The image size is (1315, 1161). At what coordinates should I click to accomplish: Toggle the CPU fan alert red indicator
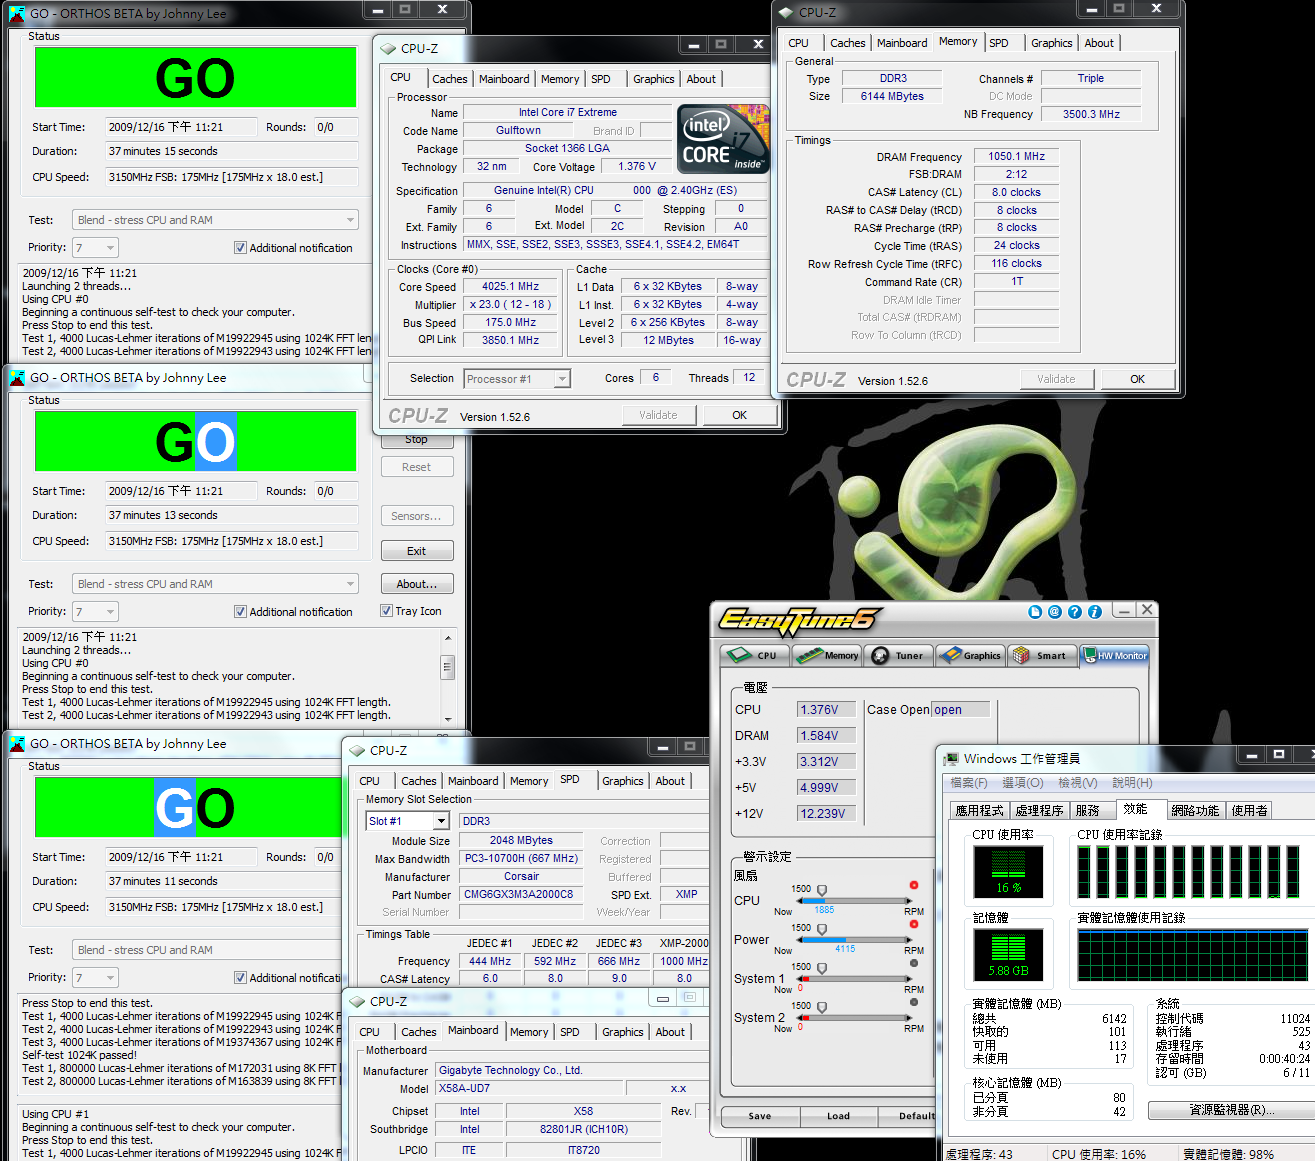click(x=913, y=885)
